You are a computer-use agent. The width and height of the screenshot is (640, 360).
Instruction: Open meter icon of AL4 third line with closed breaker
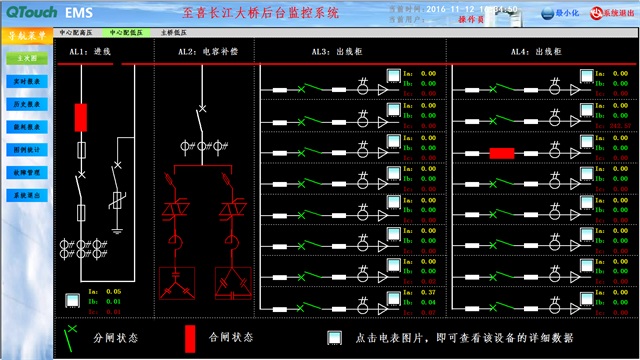coord(587,142)
